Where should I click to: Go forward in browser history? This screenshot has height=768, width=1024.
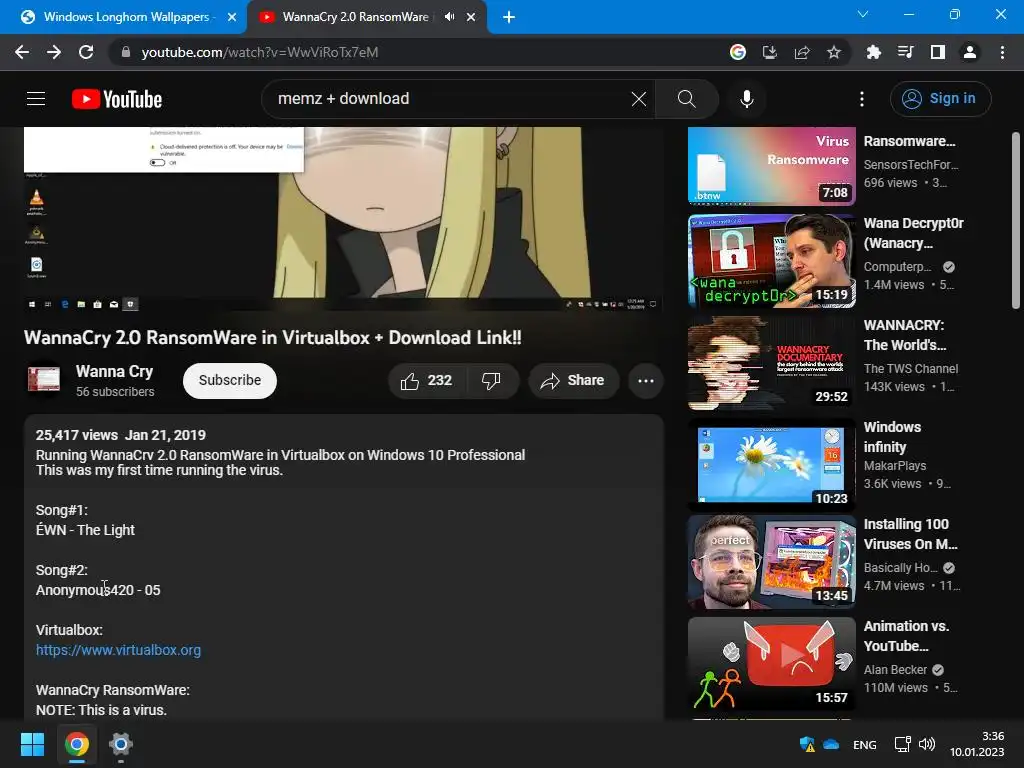click(x=54, y=52)
